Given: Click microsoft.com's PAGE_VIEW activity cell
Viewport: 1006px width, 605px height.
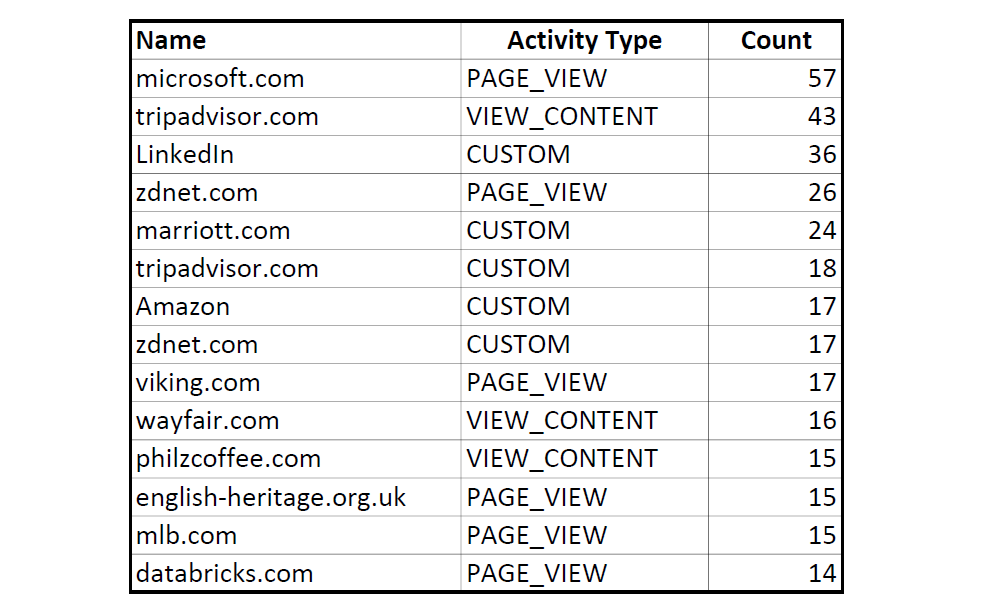Looking at the screenshot, I should [584, 79].
